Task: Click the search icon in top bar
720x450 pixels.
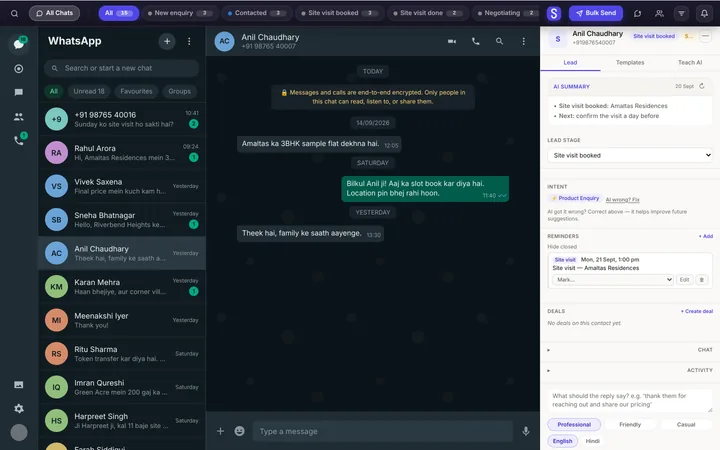Action: pyautogui.click(x=14, y=13)
